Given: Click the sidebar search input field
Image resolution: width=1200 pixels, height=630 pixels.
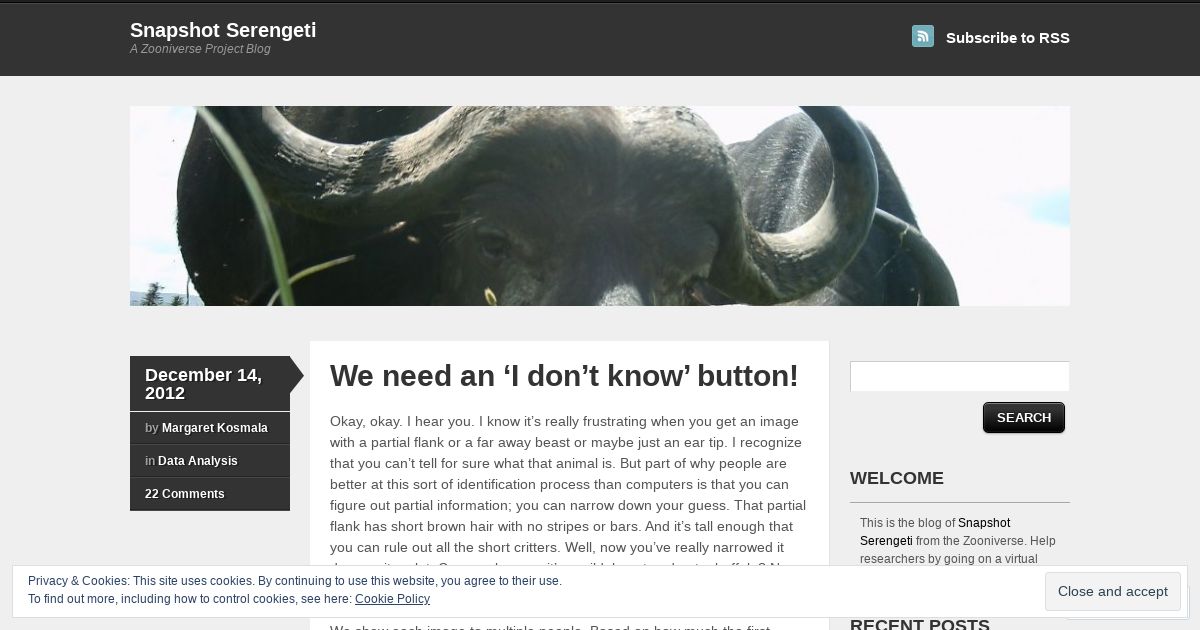Looking at the screenshot, I should coord(960,376).
